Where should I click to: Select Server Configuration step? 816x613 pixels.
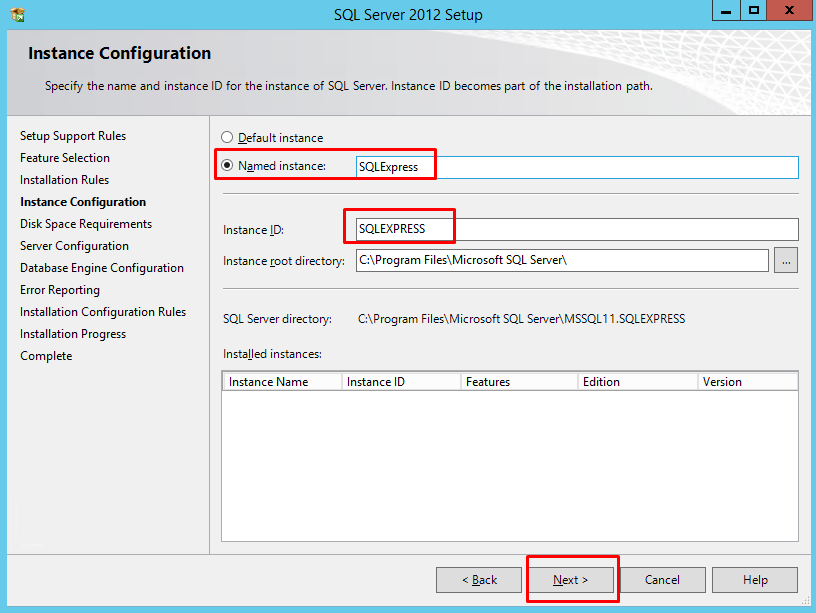(74, 246)
